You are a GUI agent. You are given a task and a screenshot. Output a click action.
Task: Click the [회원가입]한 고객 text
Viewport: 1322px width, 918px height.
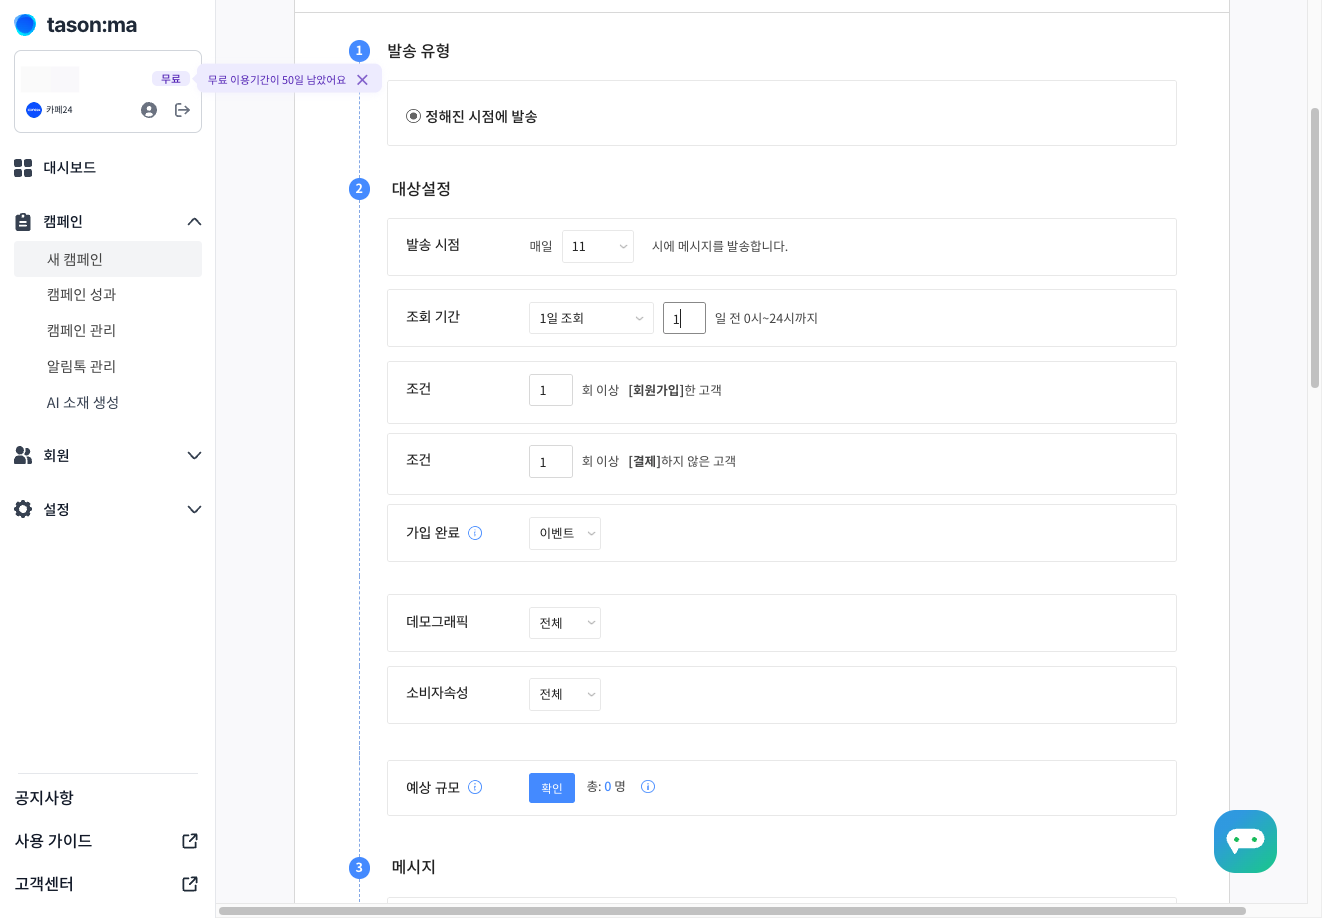tap(675, 390)
